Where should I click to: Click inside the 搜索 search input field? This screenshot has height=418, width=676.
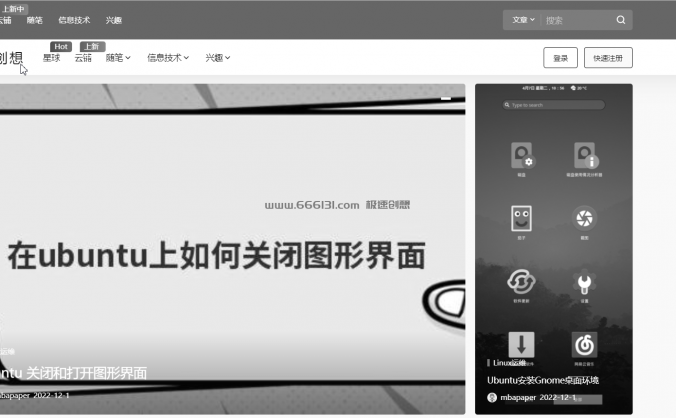[576, 19]
